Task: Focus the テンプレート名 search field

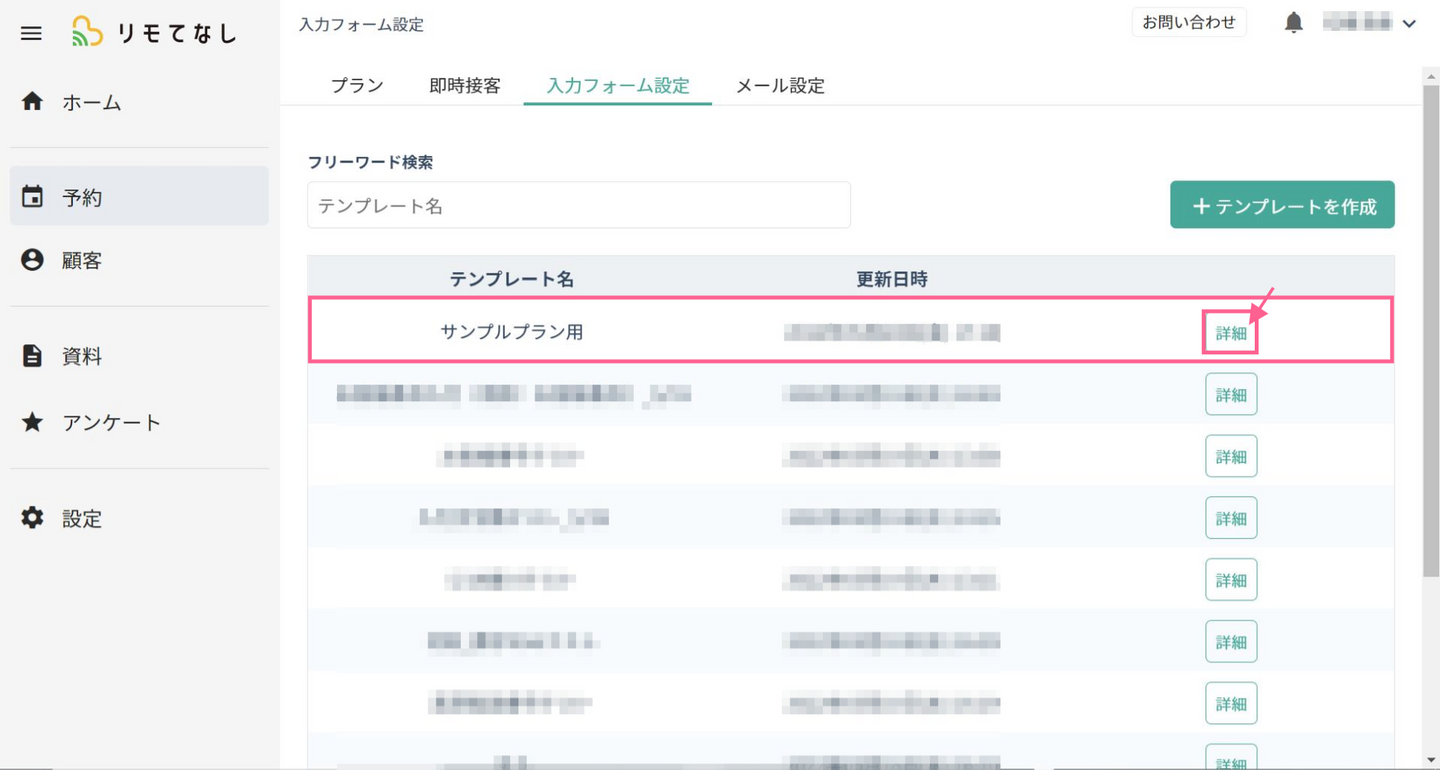Action: [578, 206]
